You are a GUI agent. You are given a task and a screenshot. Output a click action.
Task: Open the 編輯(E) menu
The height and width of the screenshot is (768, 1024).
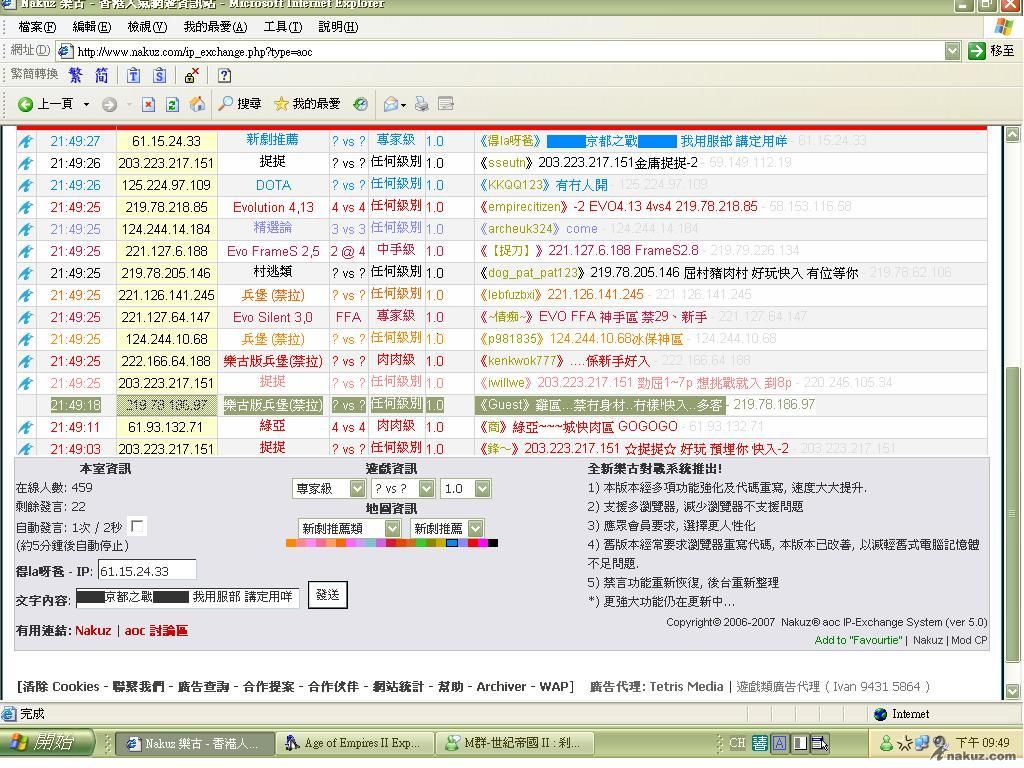pyautogui.click(x=91, y=27)
